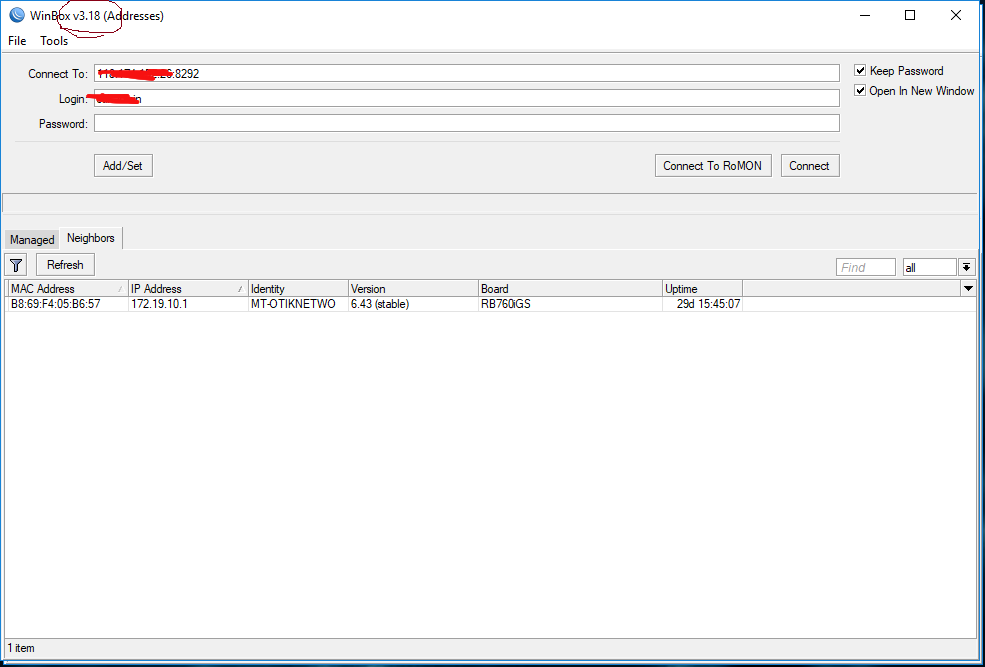Viewport: 985px width, 667px height.
Task: Toggle Open In New Window checkbox
Action: pos(861,90)
